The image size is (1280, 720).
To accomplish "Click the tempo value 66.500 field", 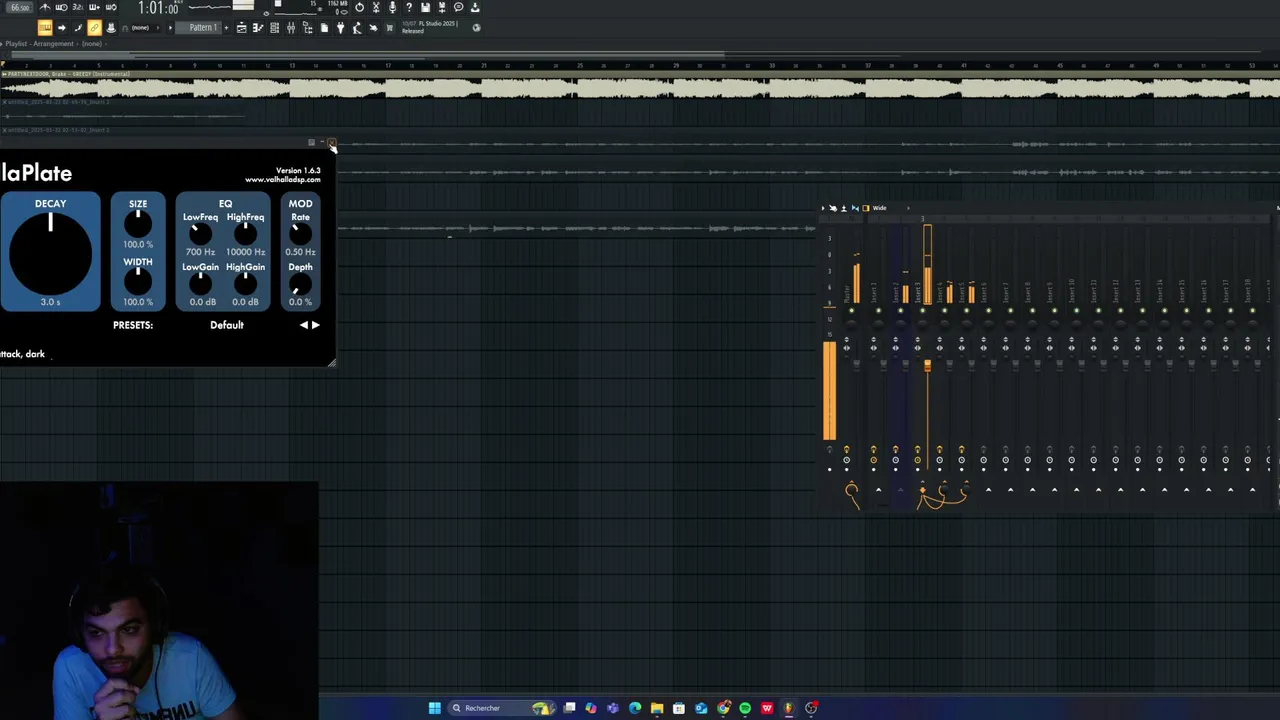I will pos(20,7).
